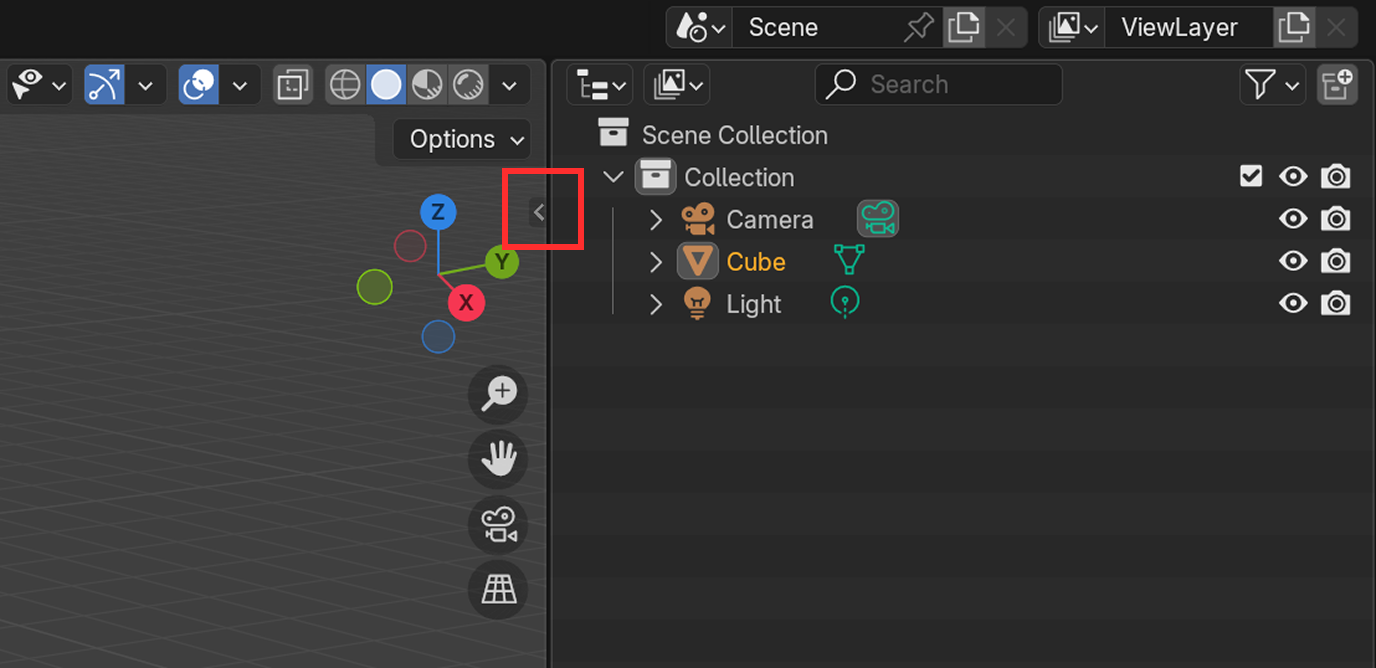The image size is (1376, 668).
Task: Switch to solid shading
Action: click(x=386, y=85)
